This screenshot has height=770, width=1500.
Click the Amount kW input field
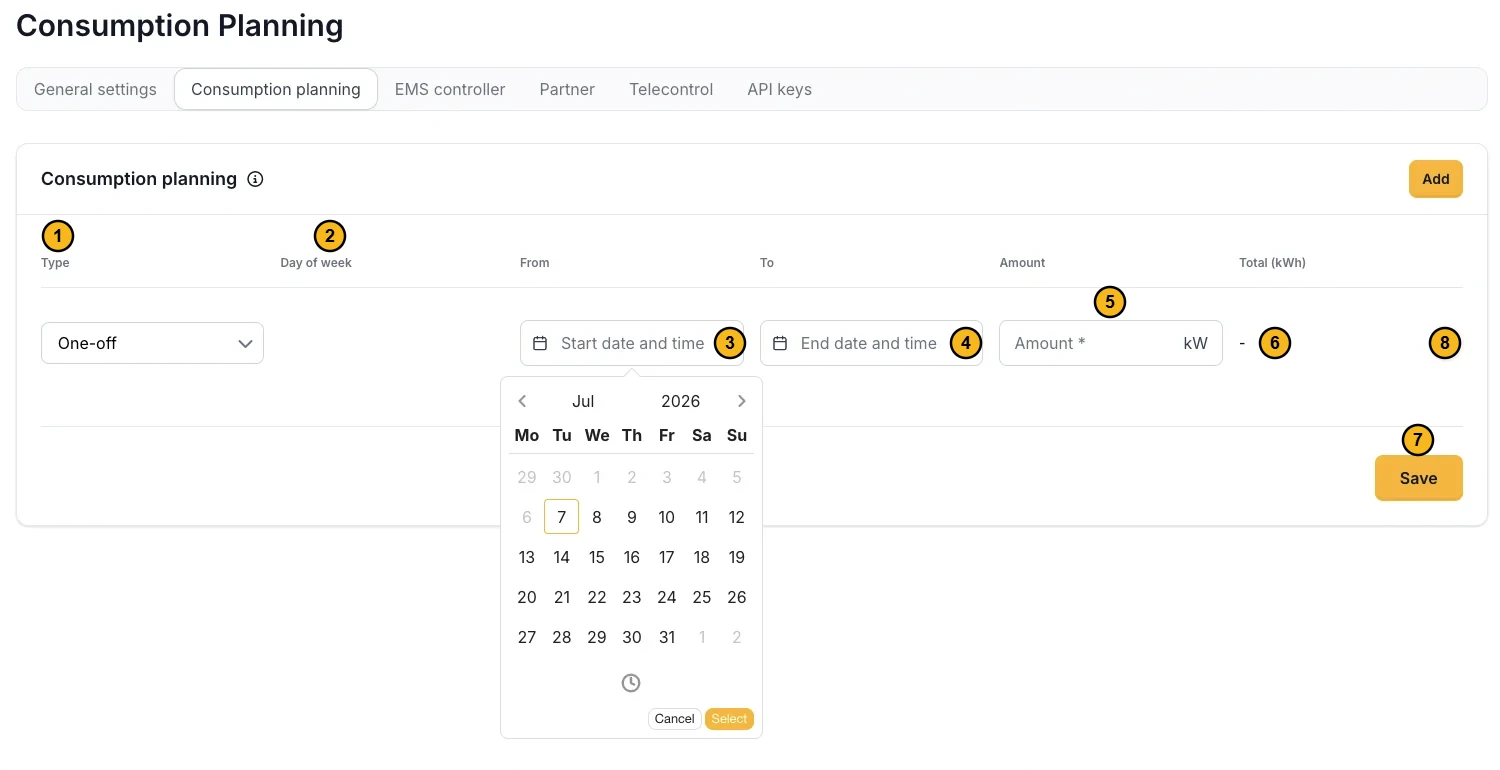(x=1110, y=343)
